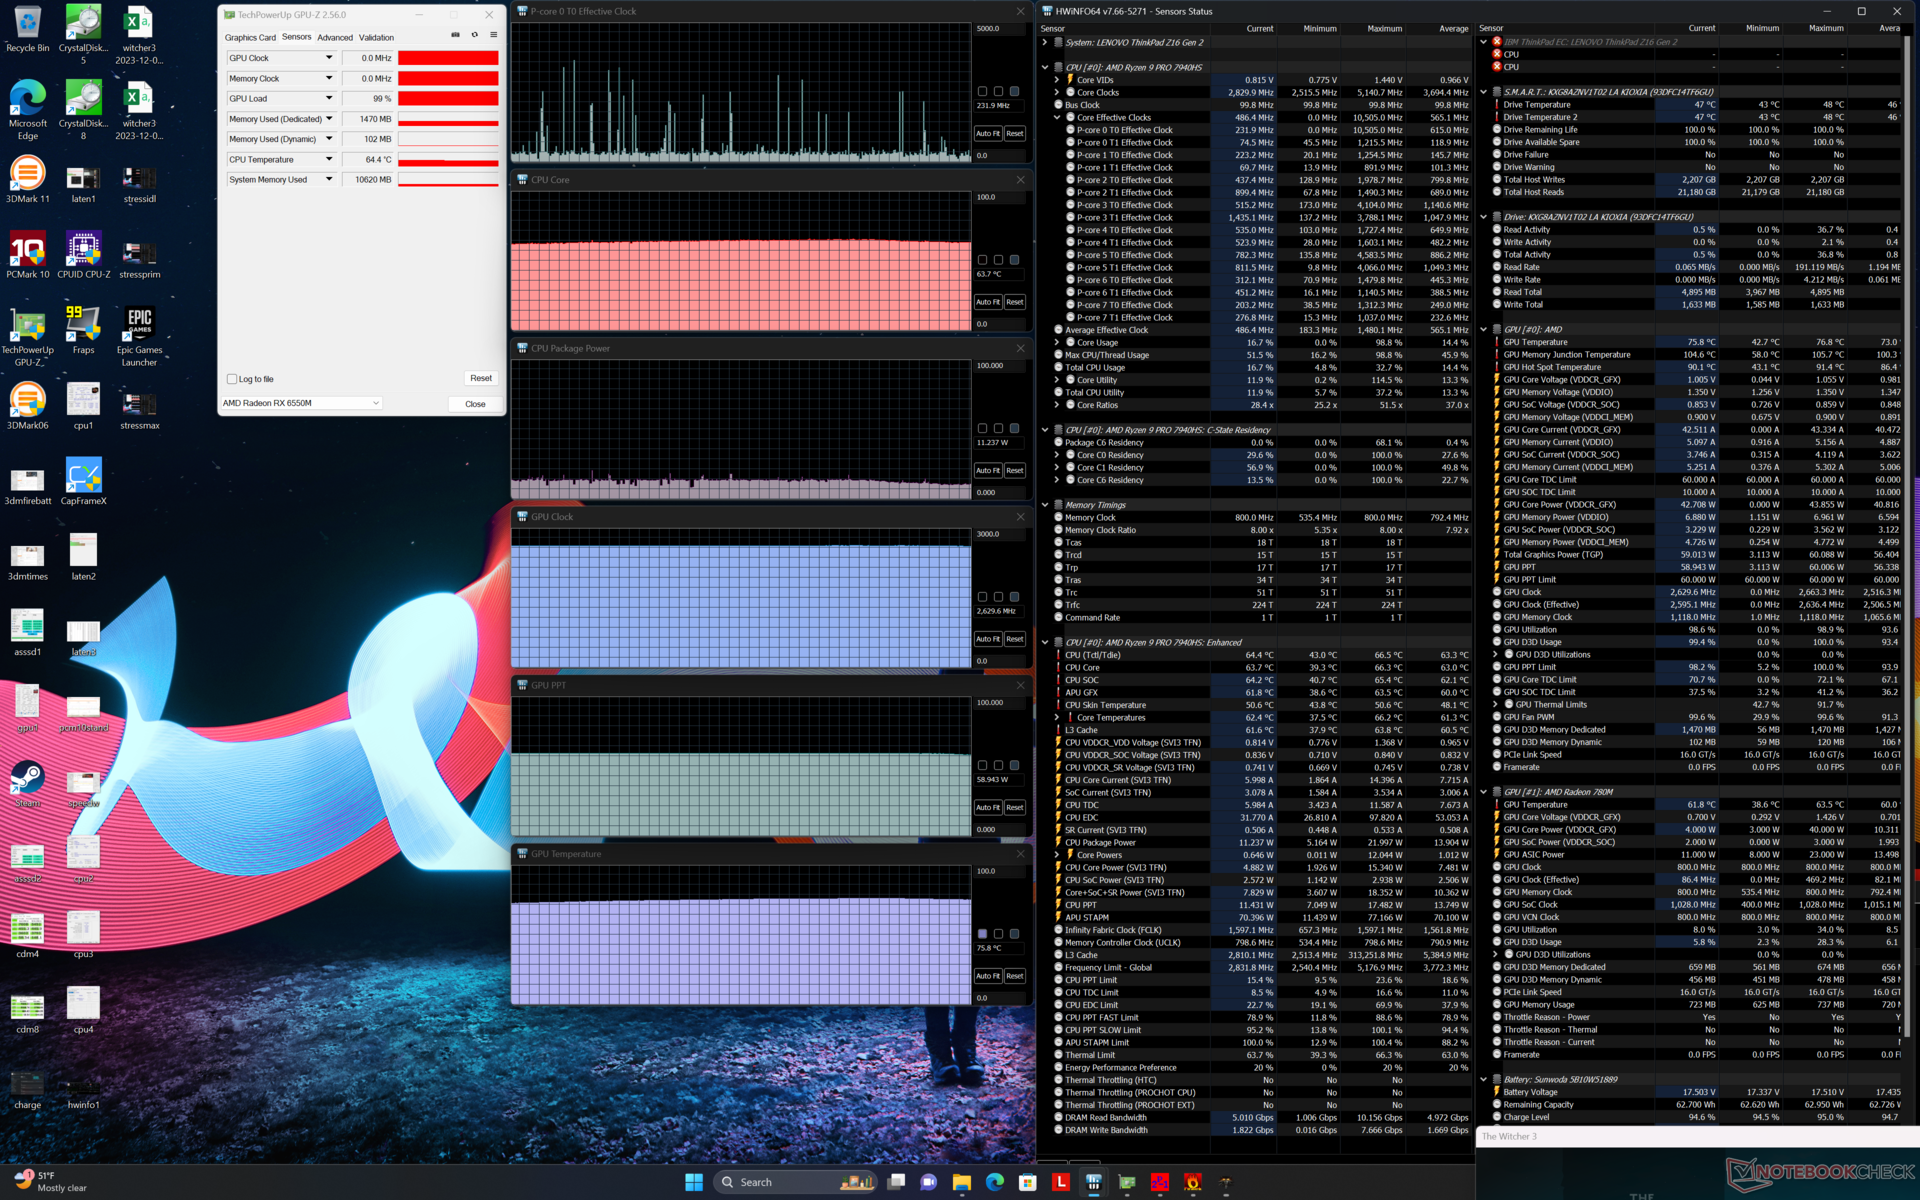Select the CPUID CPU-Z desktop icon
1920x1200 pixels.
tap(83, 255)
